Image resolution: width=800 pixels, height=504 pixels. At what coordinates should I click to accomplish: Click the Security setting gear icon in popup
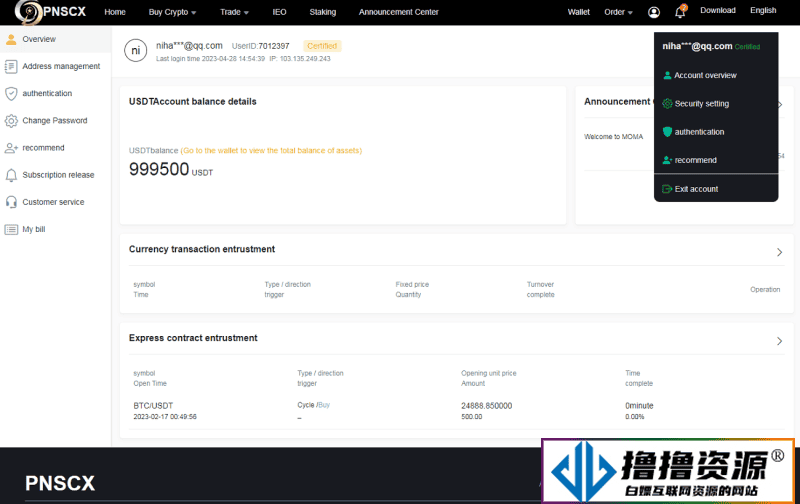click(x=667, y=104)
